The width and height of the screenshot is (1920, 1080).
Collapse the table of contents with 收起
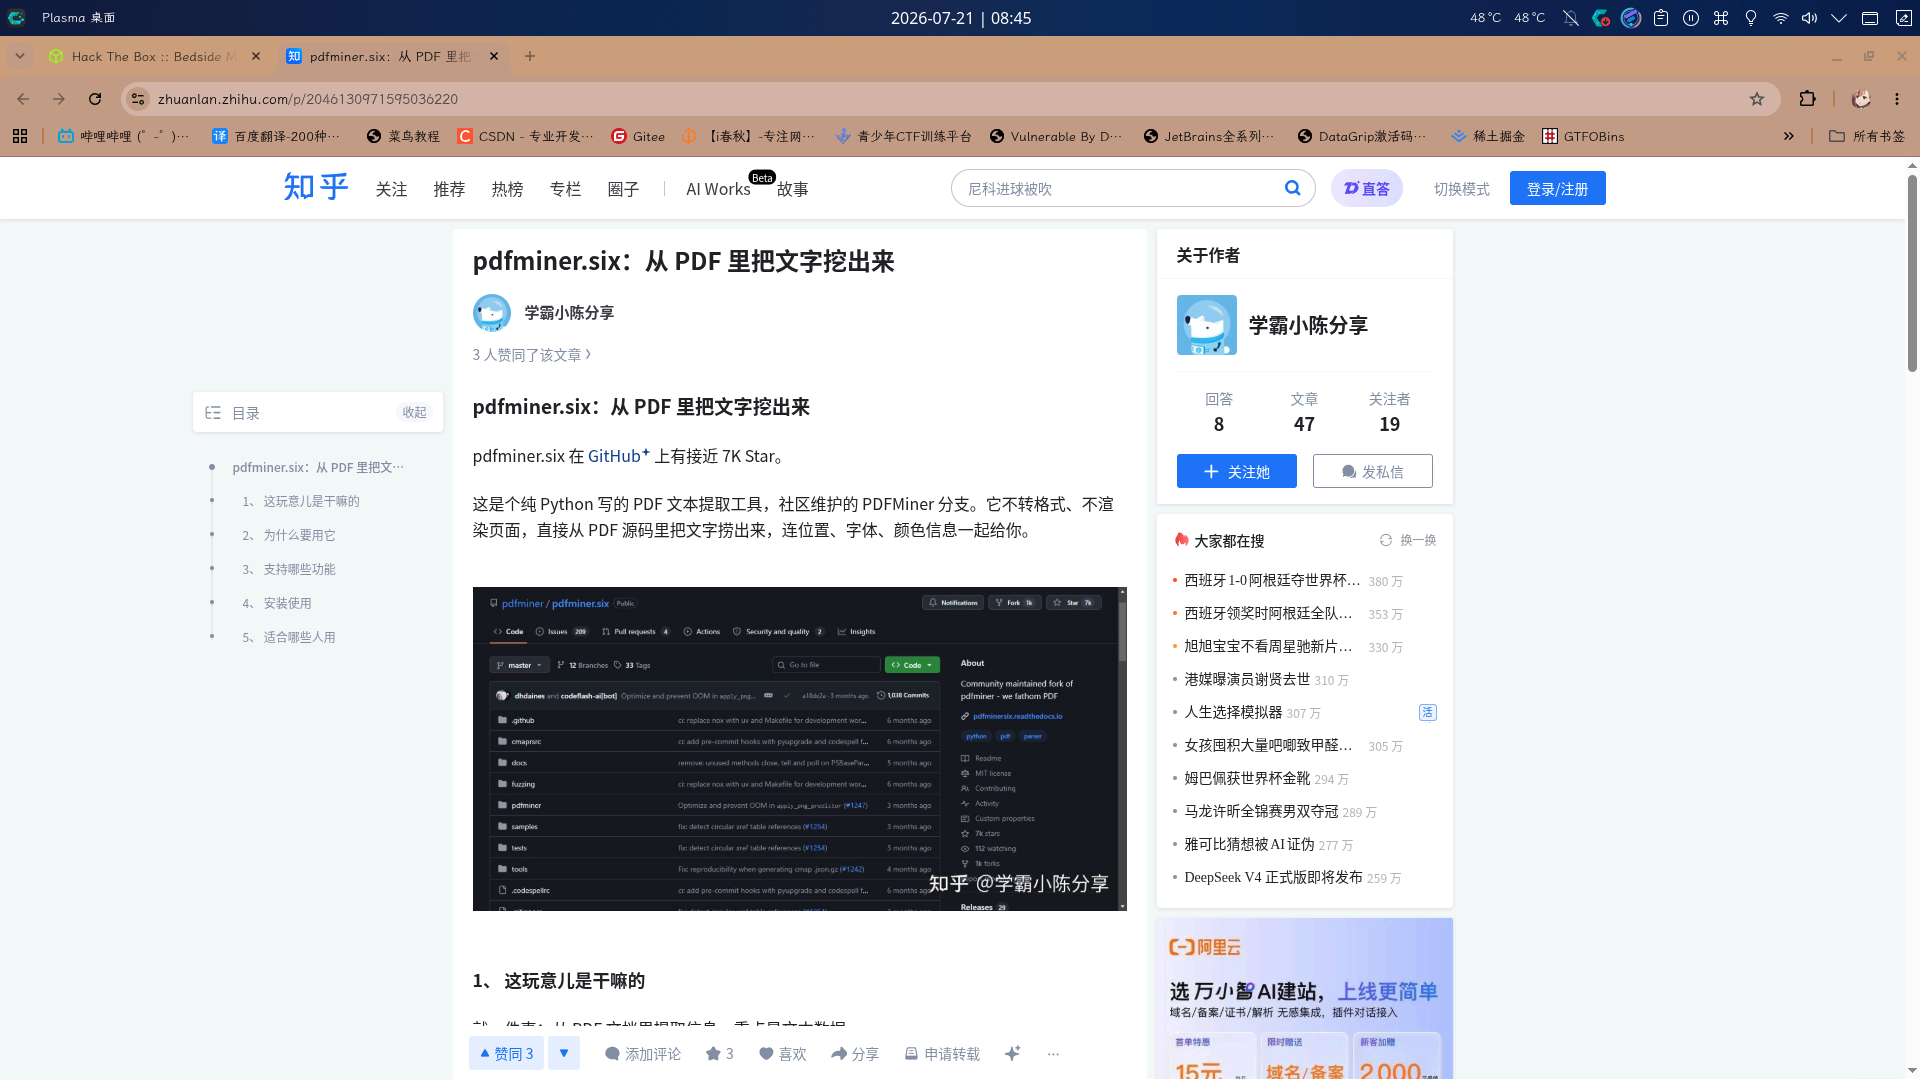pos(414,412)
